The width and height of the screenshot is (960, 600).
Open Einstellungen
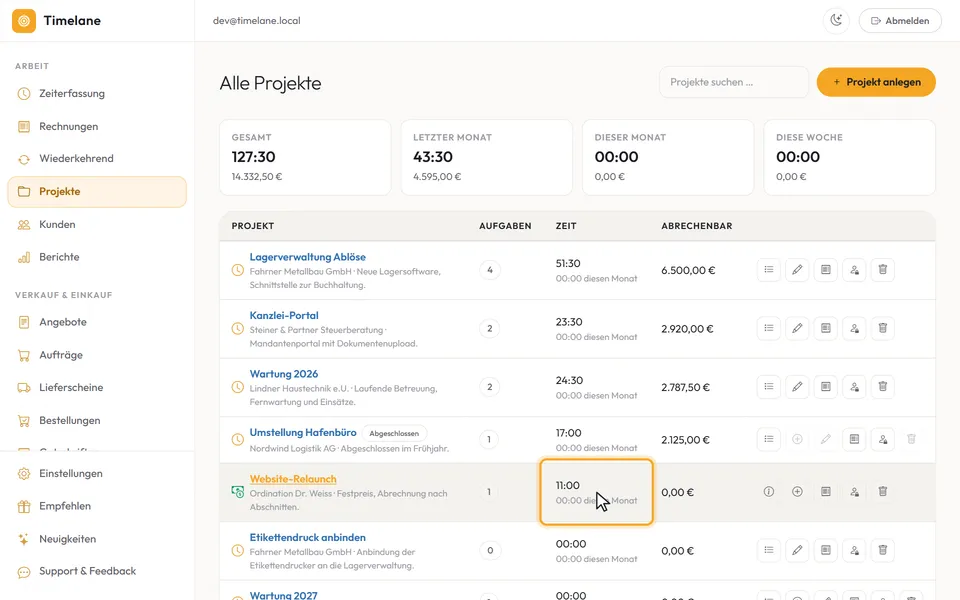point(97,474)
